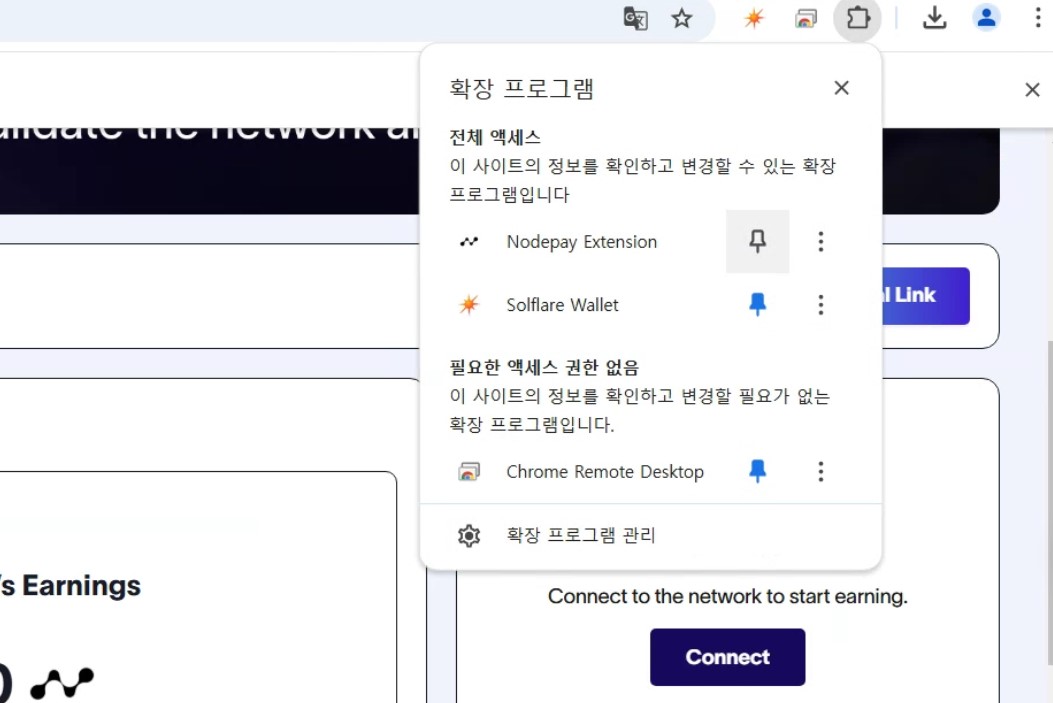Click the partially hidden Link button
Viewport: 1053px width, 703px height.
pos(925,295)
